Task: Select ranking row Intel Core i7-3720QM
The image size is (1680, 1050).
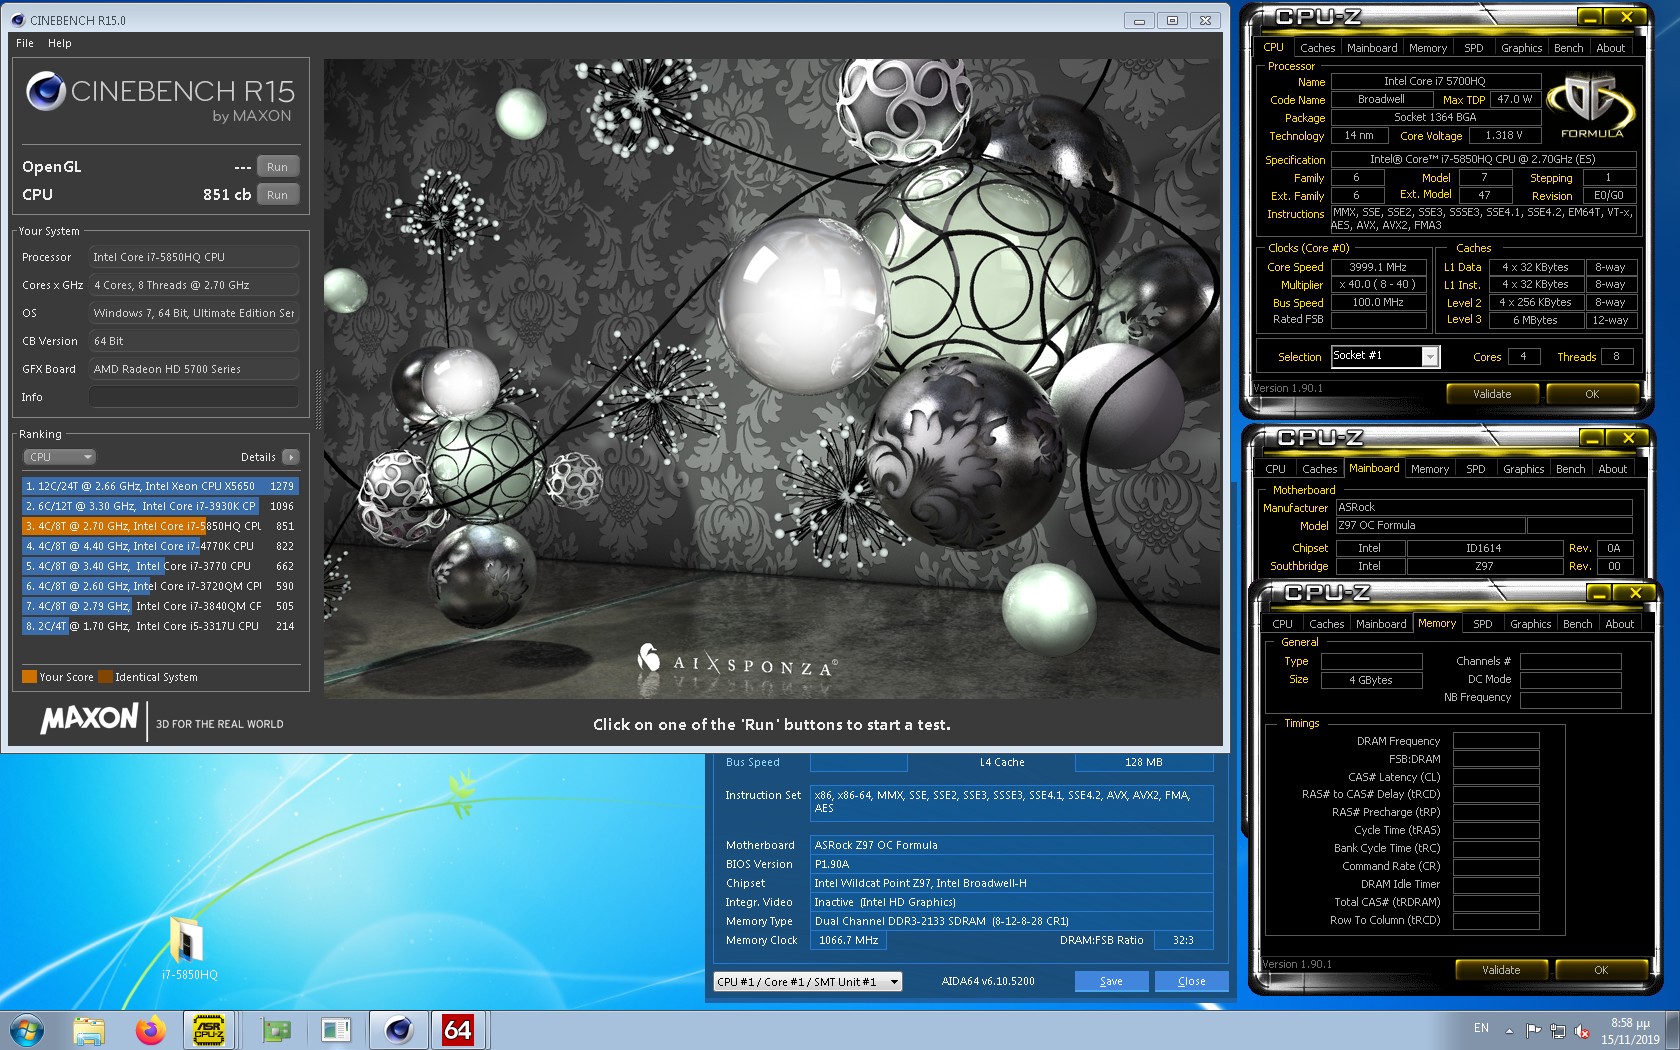Action: click(160, 586)
